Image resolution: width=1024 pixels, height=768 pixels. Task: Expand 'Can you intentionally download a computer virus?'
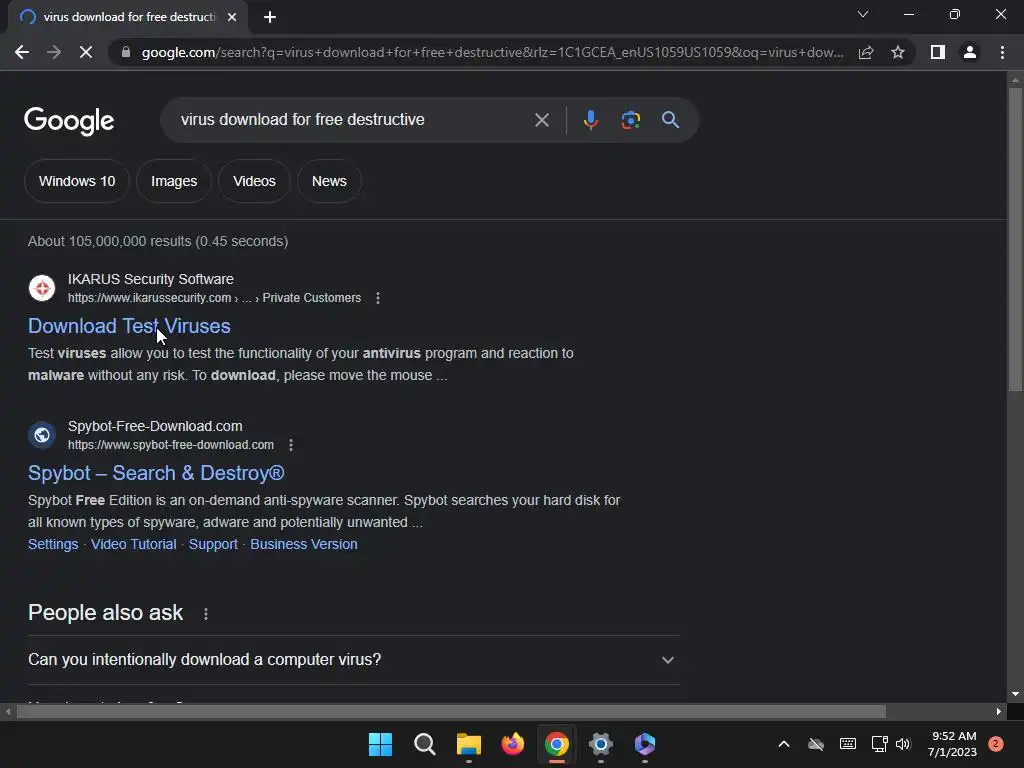353,660
